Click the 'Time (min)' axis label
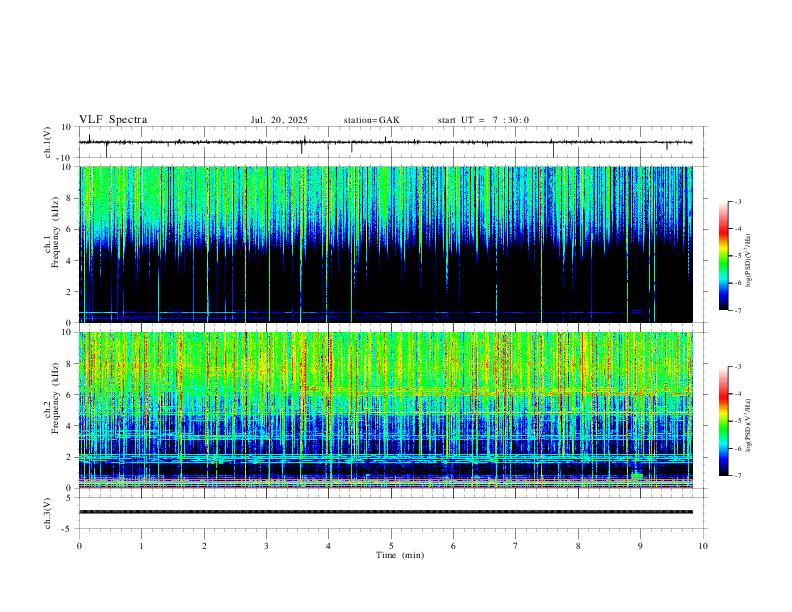 pos(400,555)
